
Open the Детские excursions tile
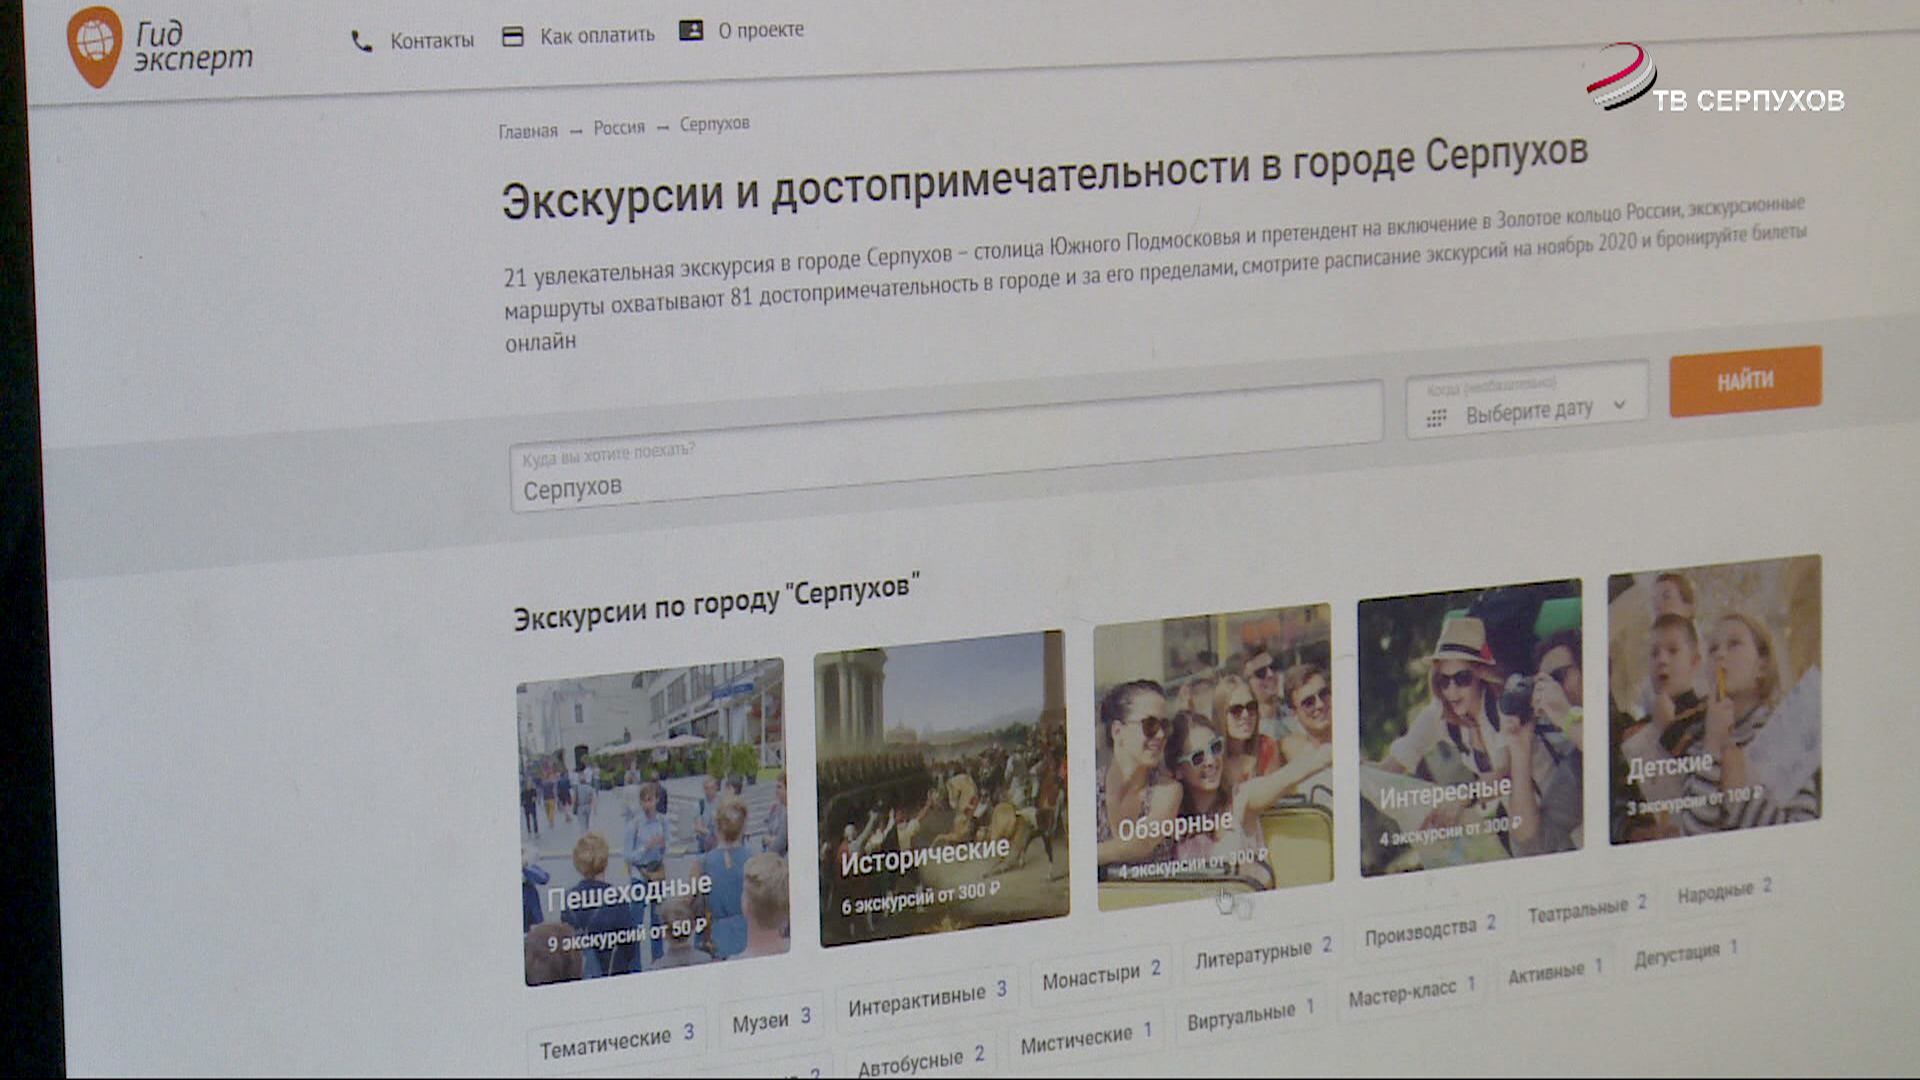point(1714,698)
